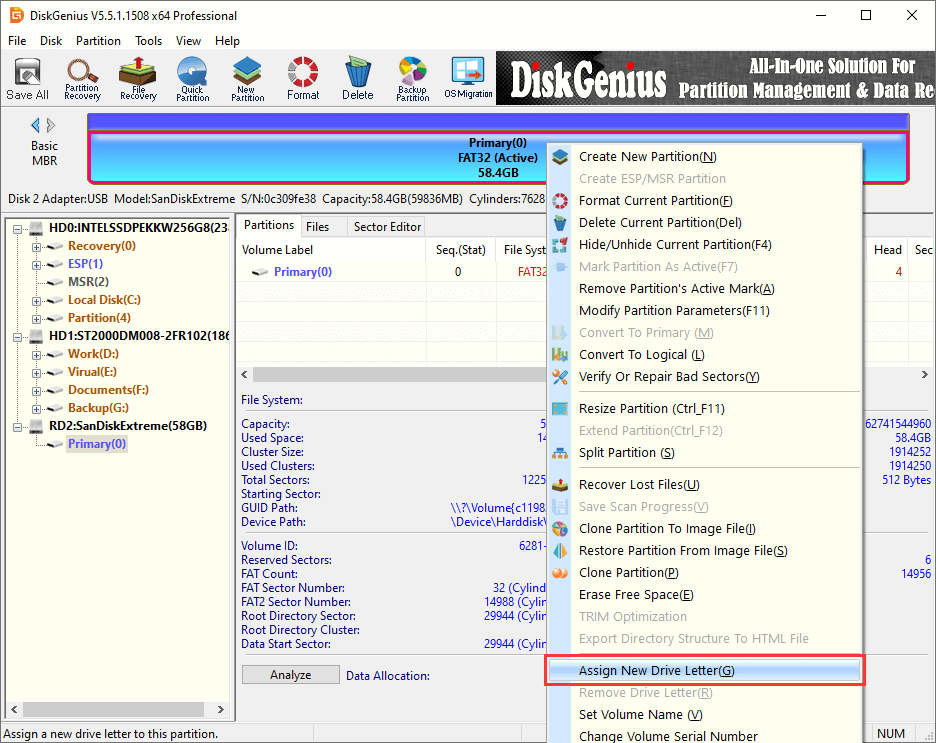
Task: Click partition table scrollbar right arrow
Action: click(x=925, y=375)
